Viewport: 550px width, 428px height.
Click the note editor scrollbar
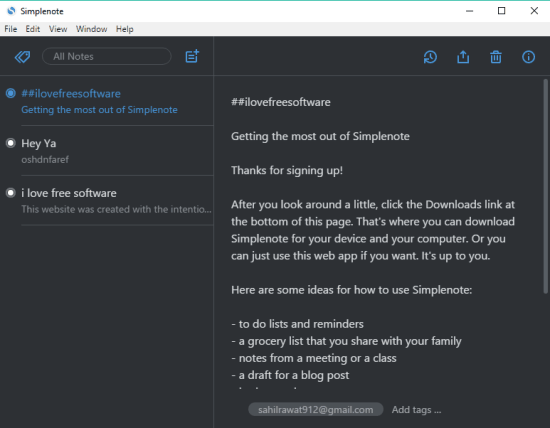[545, 186]
